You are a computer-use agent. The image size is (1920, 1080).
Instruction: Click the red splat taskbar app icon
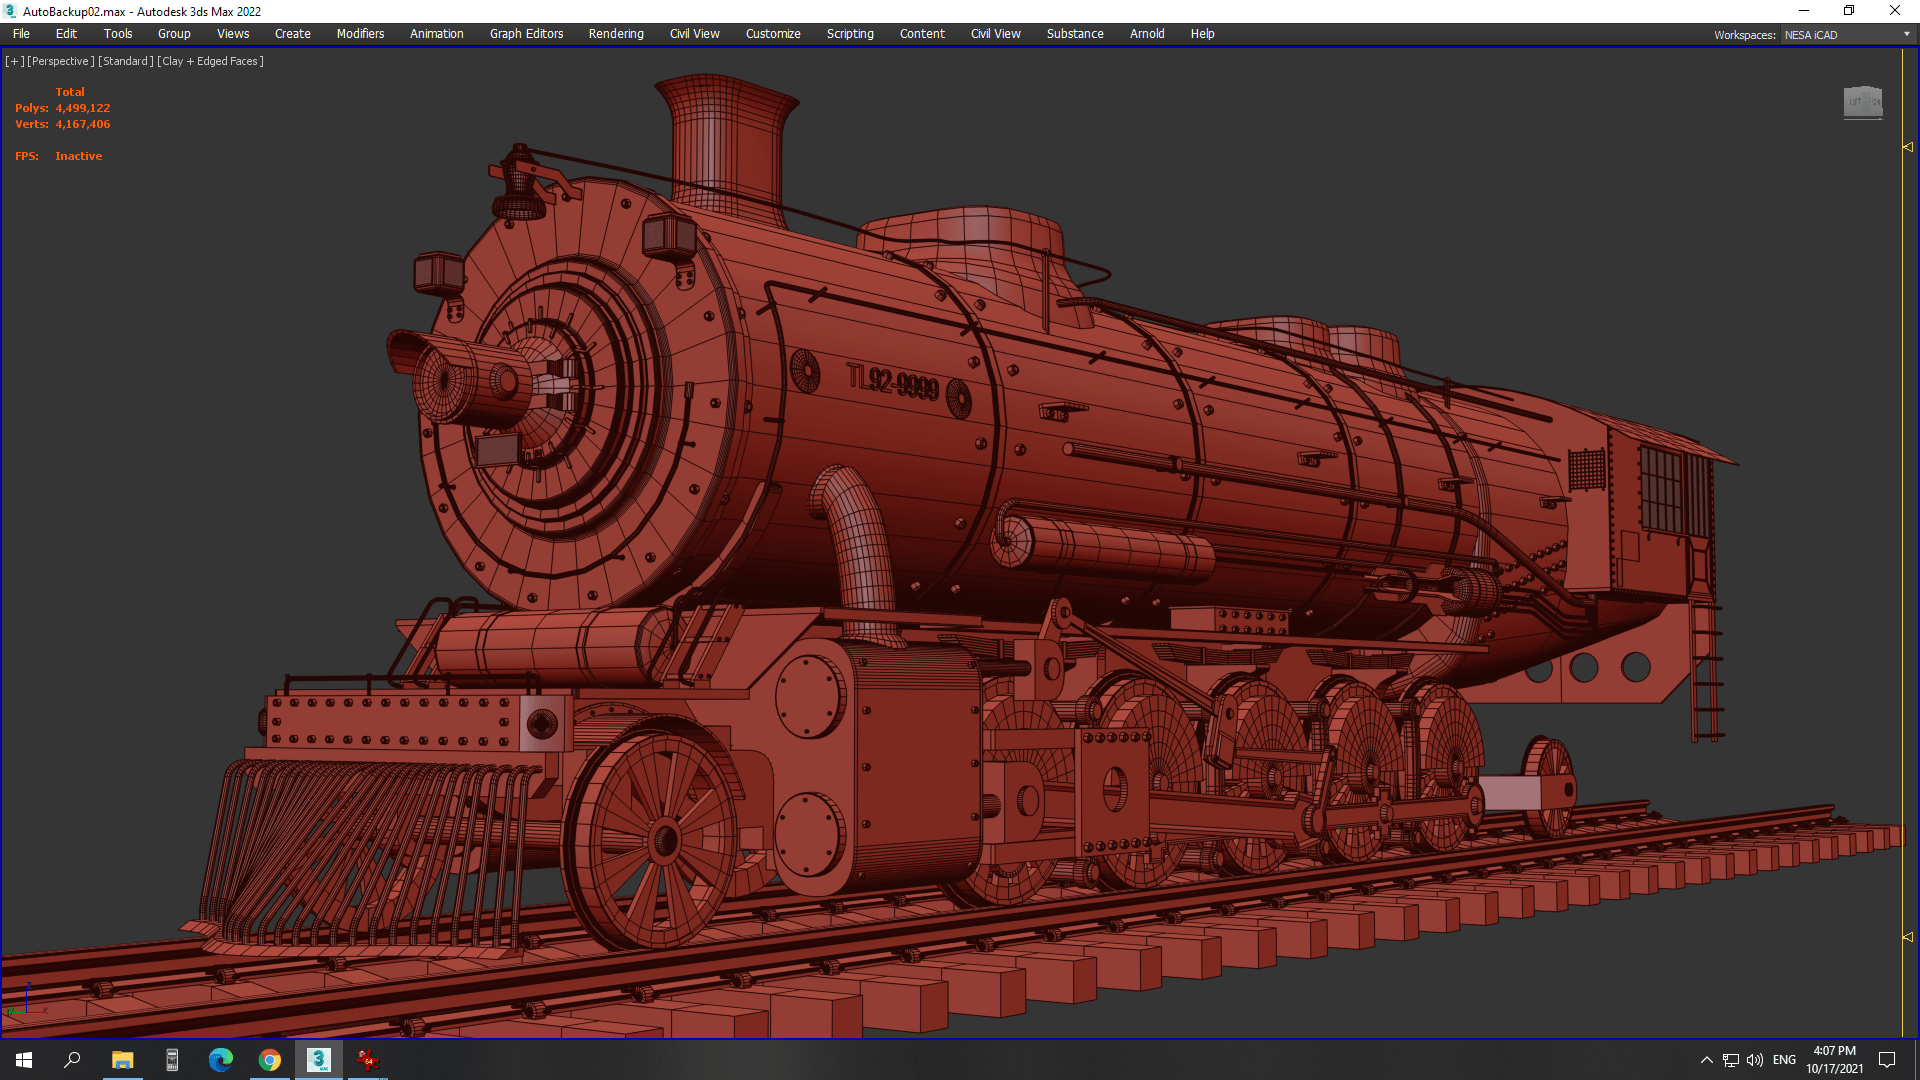(x=367, y=1059)
